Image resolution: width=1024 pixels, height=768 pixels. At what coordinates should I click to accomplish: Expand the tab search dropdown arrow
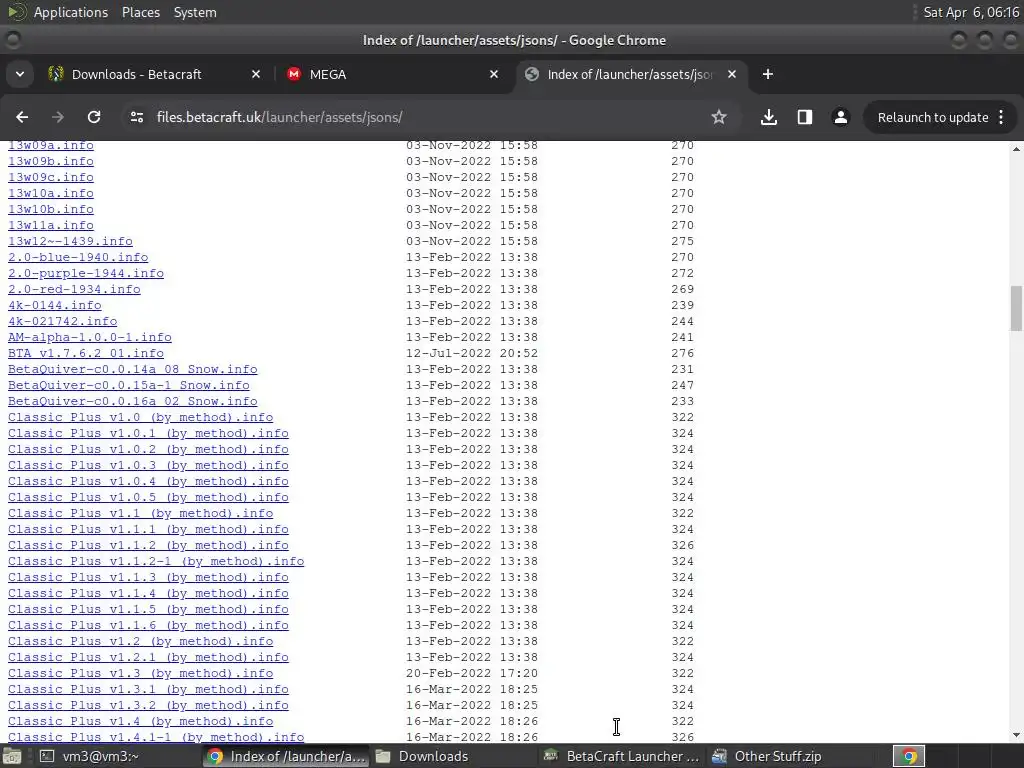tap(20, 74)
